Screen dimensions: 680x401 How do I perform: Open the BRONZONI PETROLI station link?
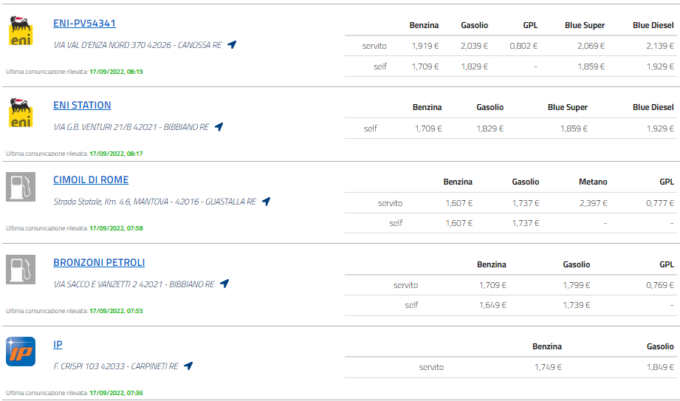tap(99, 263)
